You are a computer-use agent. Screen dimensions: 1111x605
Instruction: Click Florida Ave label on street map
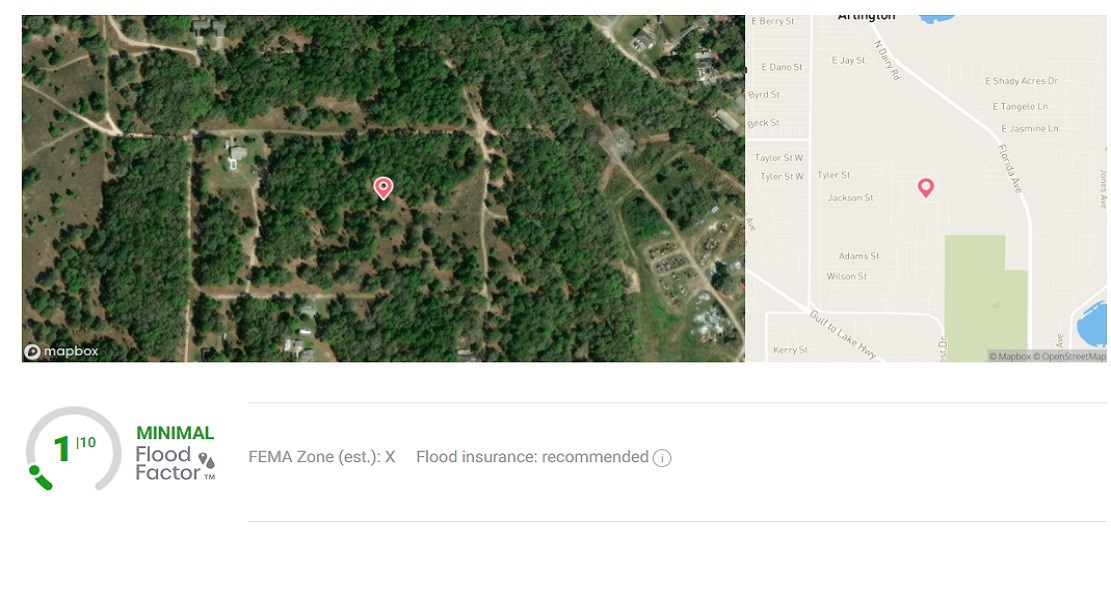tap(1010, 168)
